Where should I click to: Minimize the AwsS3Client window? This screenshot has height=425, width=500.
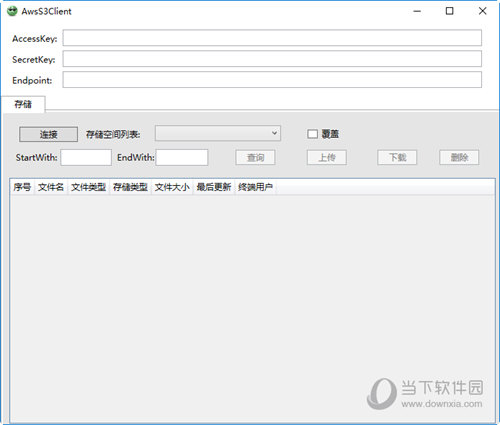click(x=417, y=11)
